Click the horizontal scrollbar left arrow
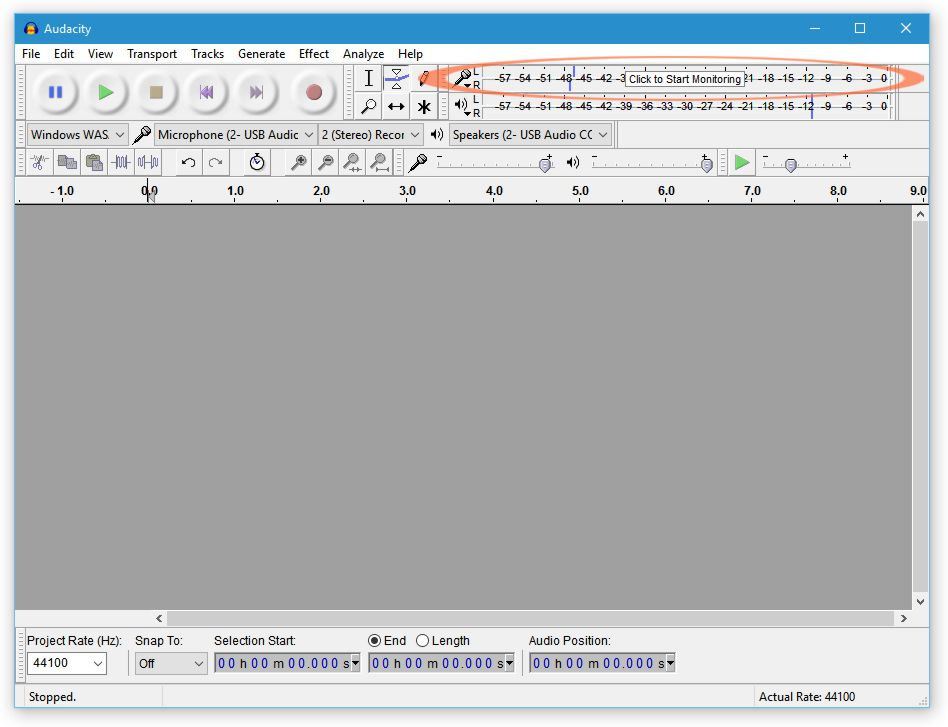Image resolution: width=948 pixels, height=727 pixels. click(159, 618)
